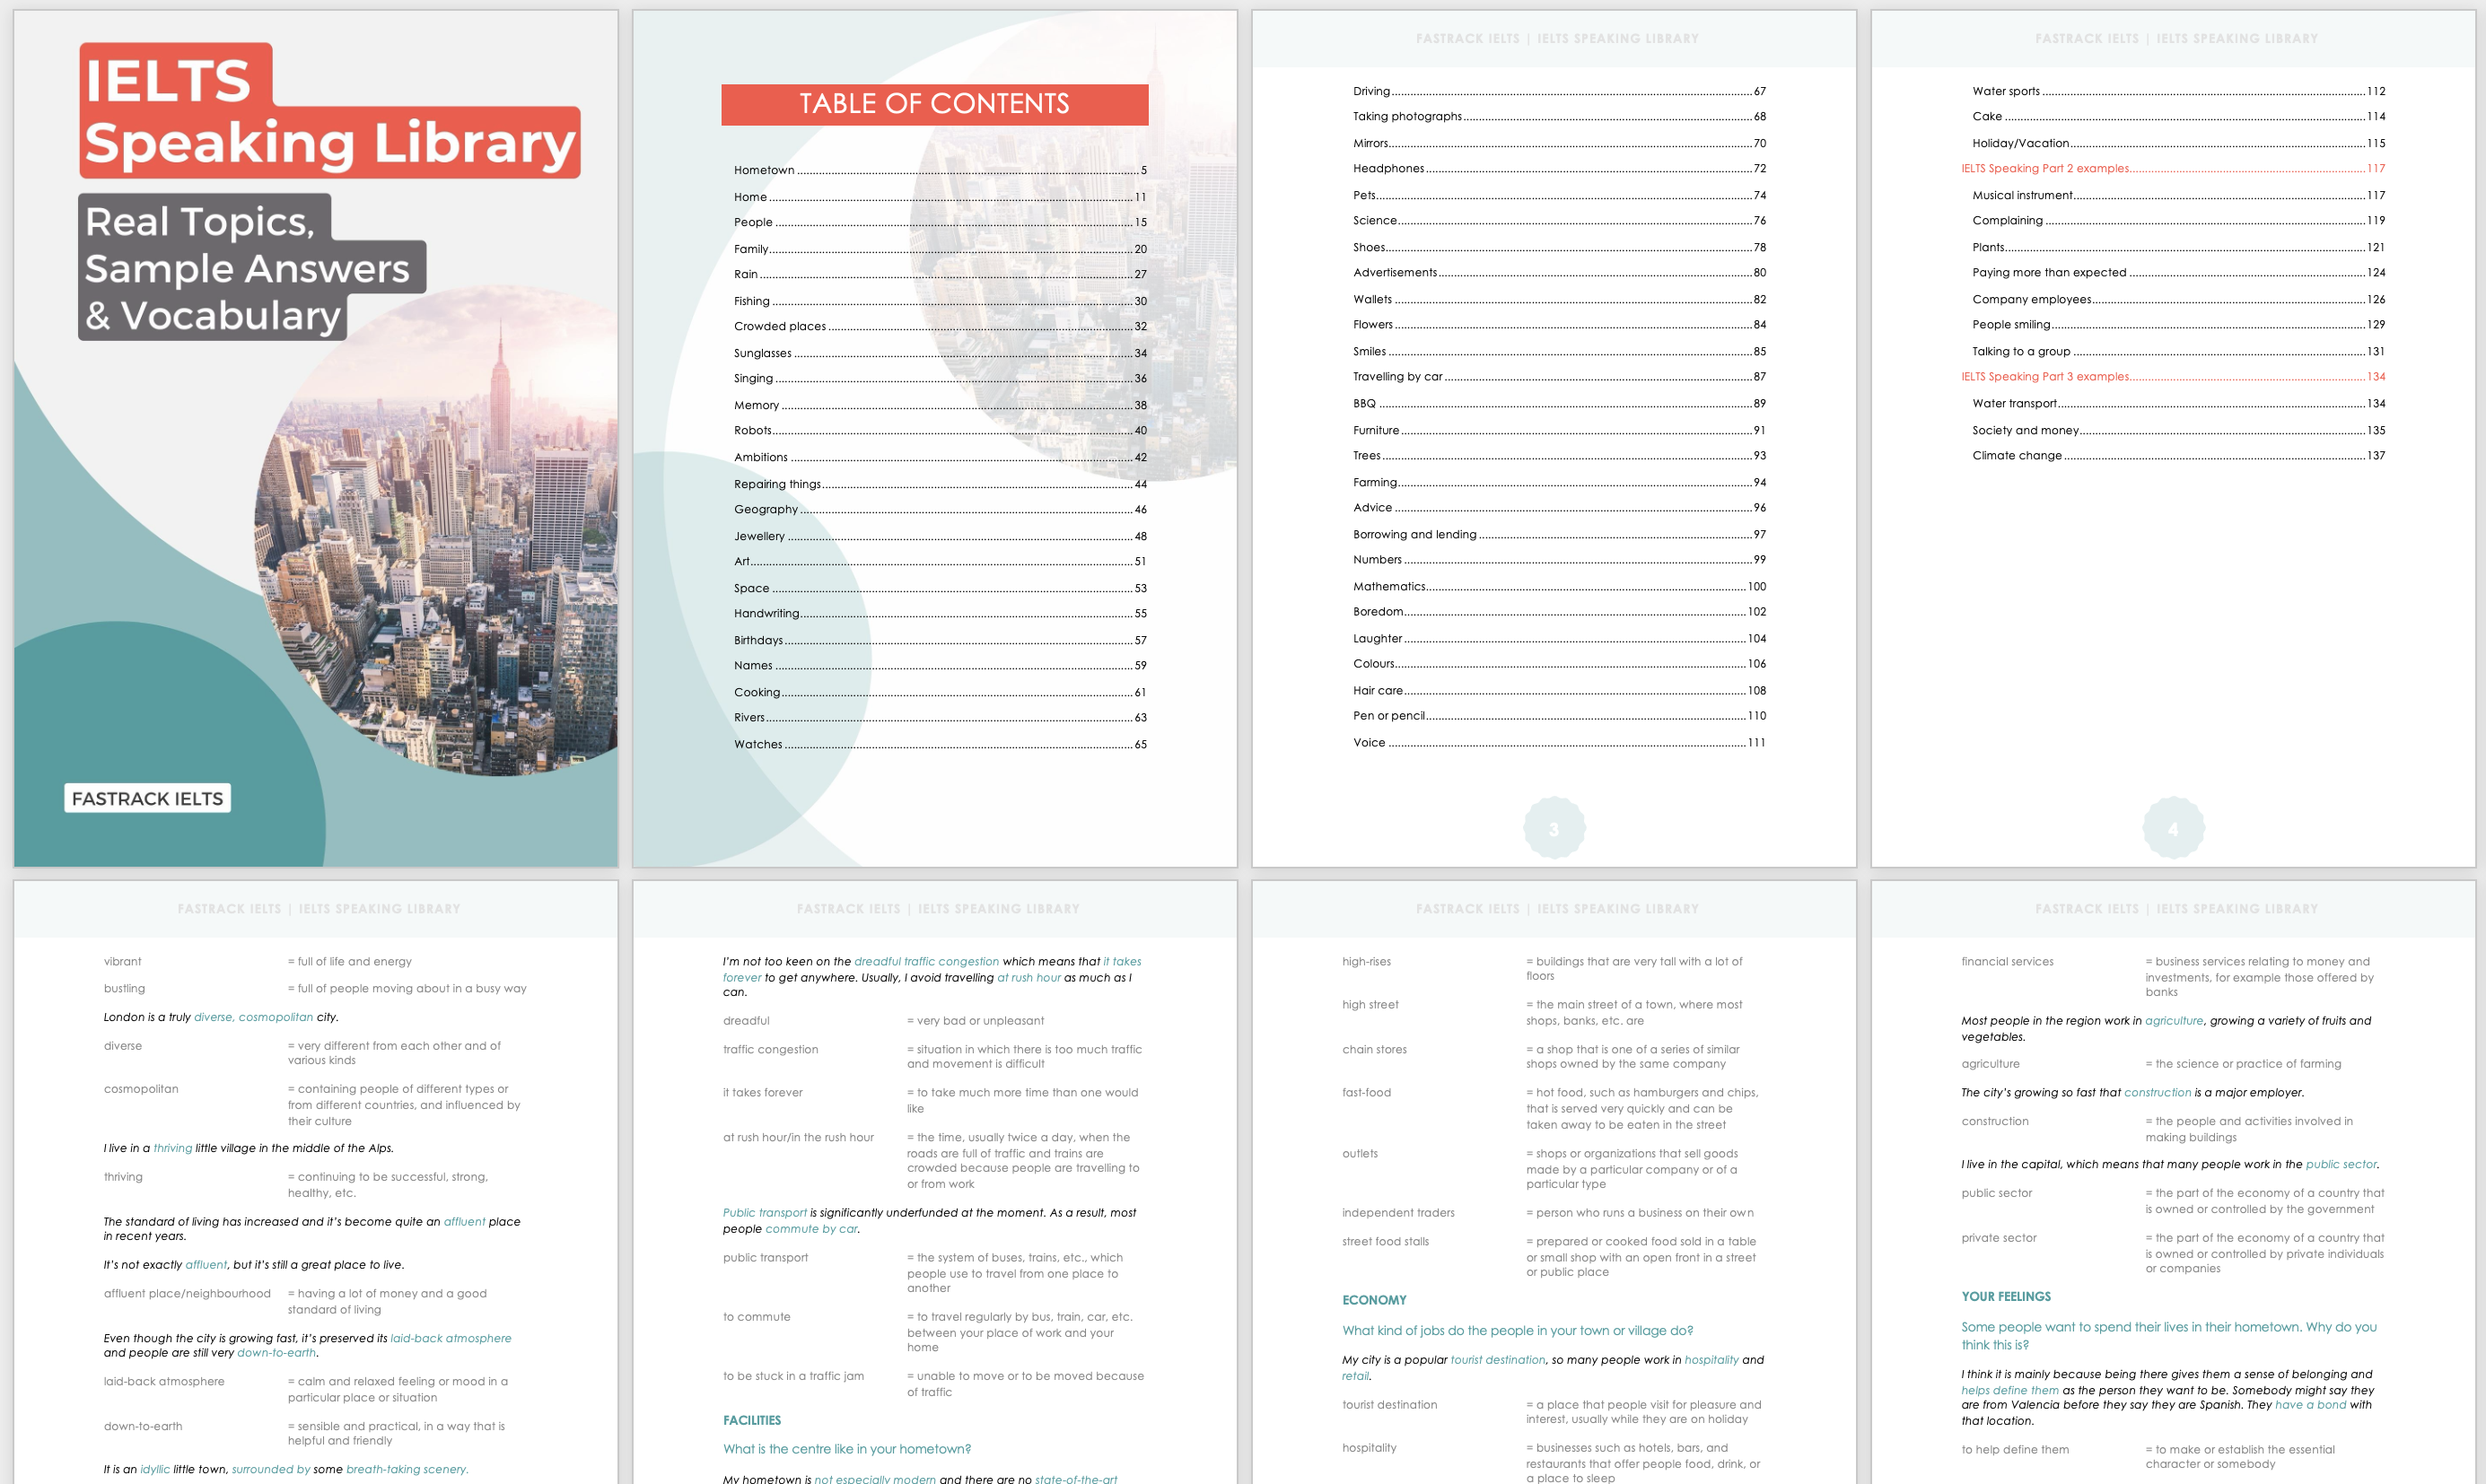Click the Handwriting contents row
The width and height of the screenshot is (2486, 1484).
click(940, 613)
